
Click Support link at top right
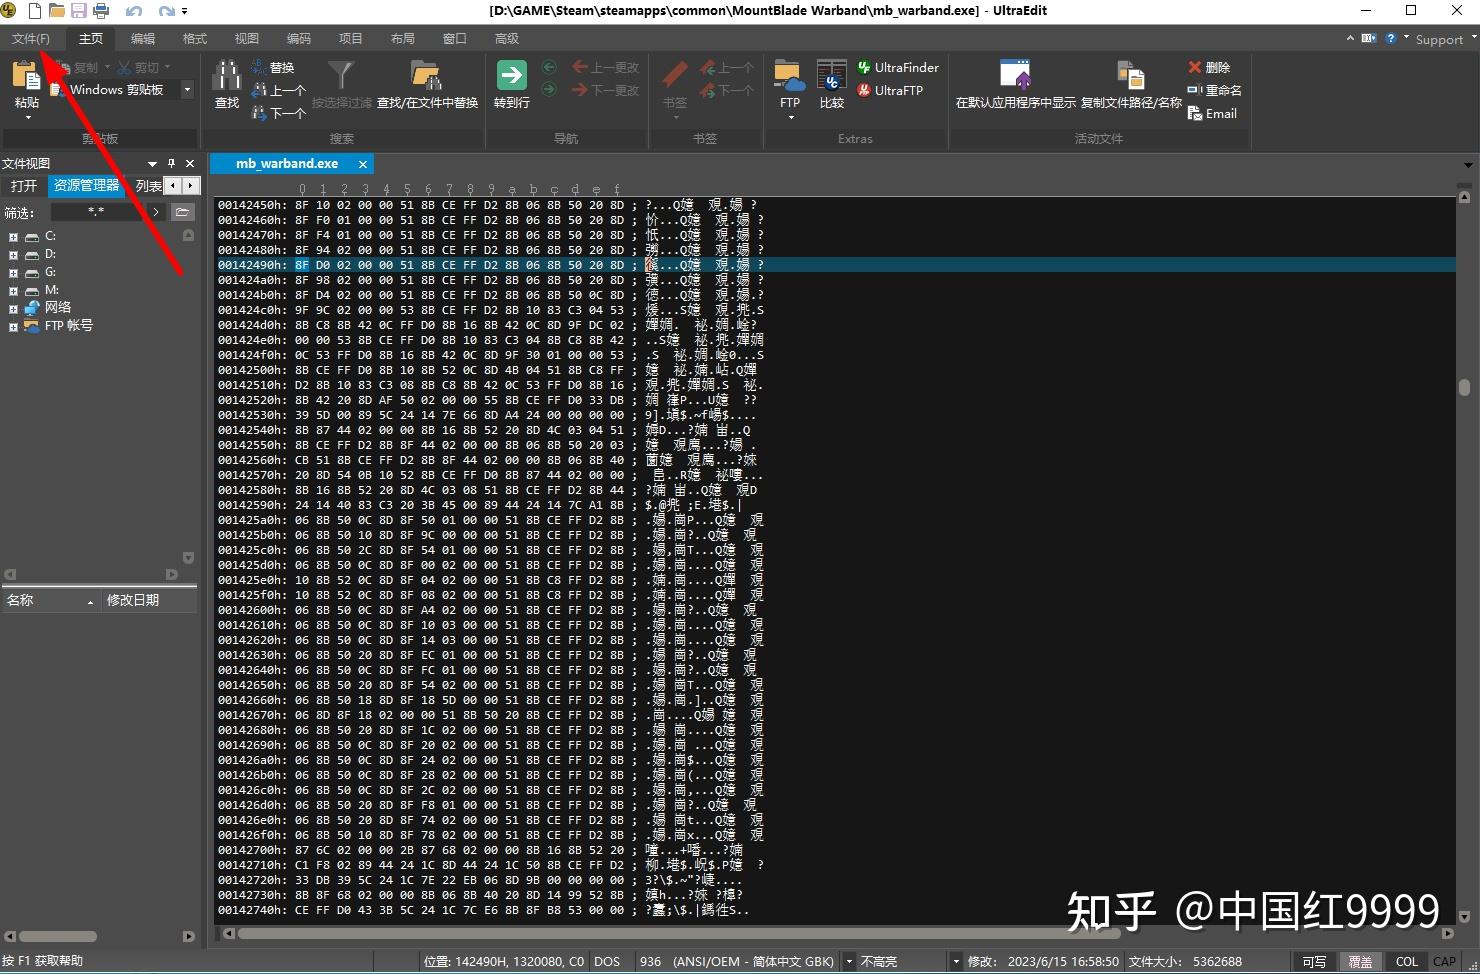point(1439,40)
